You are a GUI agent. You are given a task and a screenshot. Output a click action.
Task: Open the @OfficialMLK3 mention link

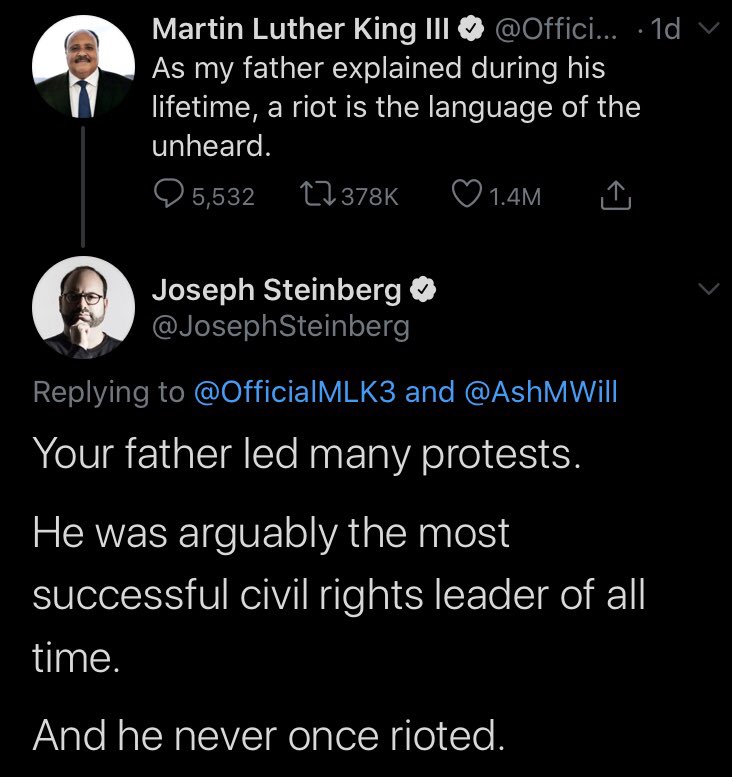[x=295, y=392]
